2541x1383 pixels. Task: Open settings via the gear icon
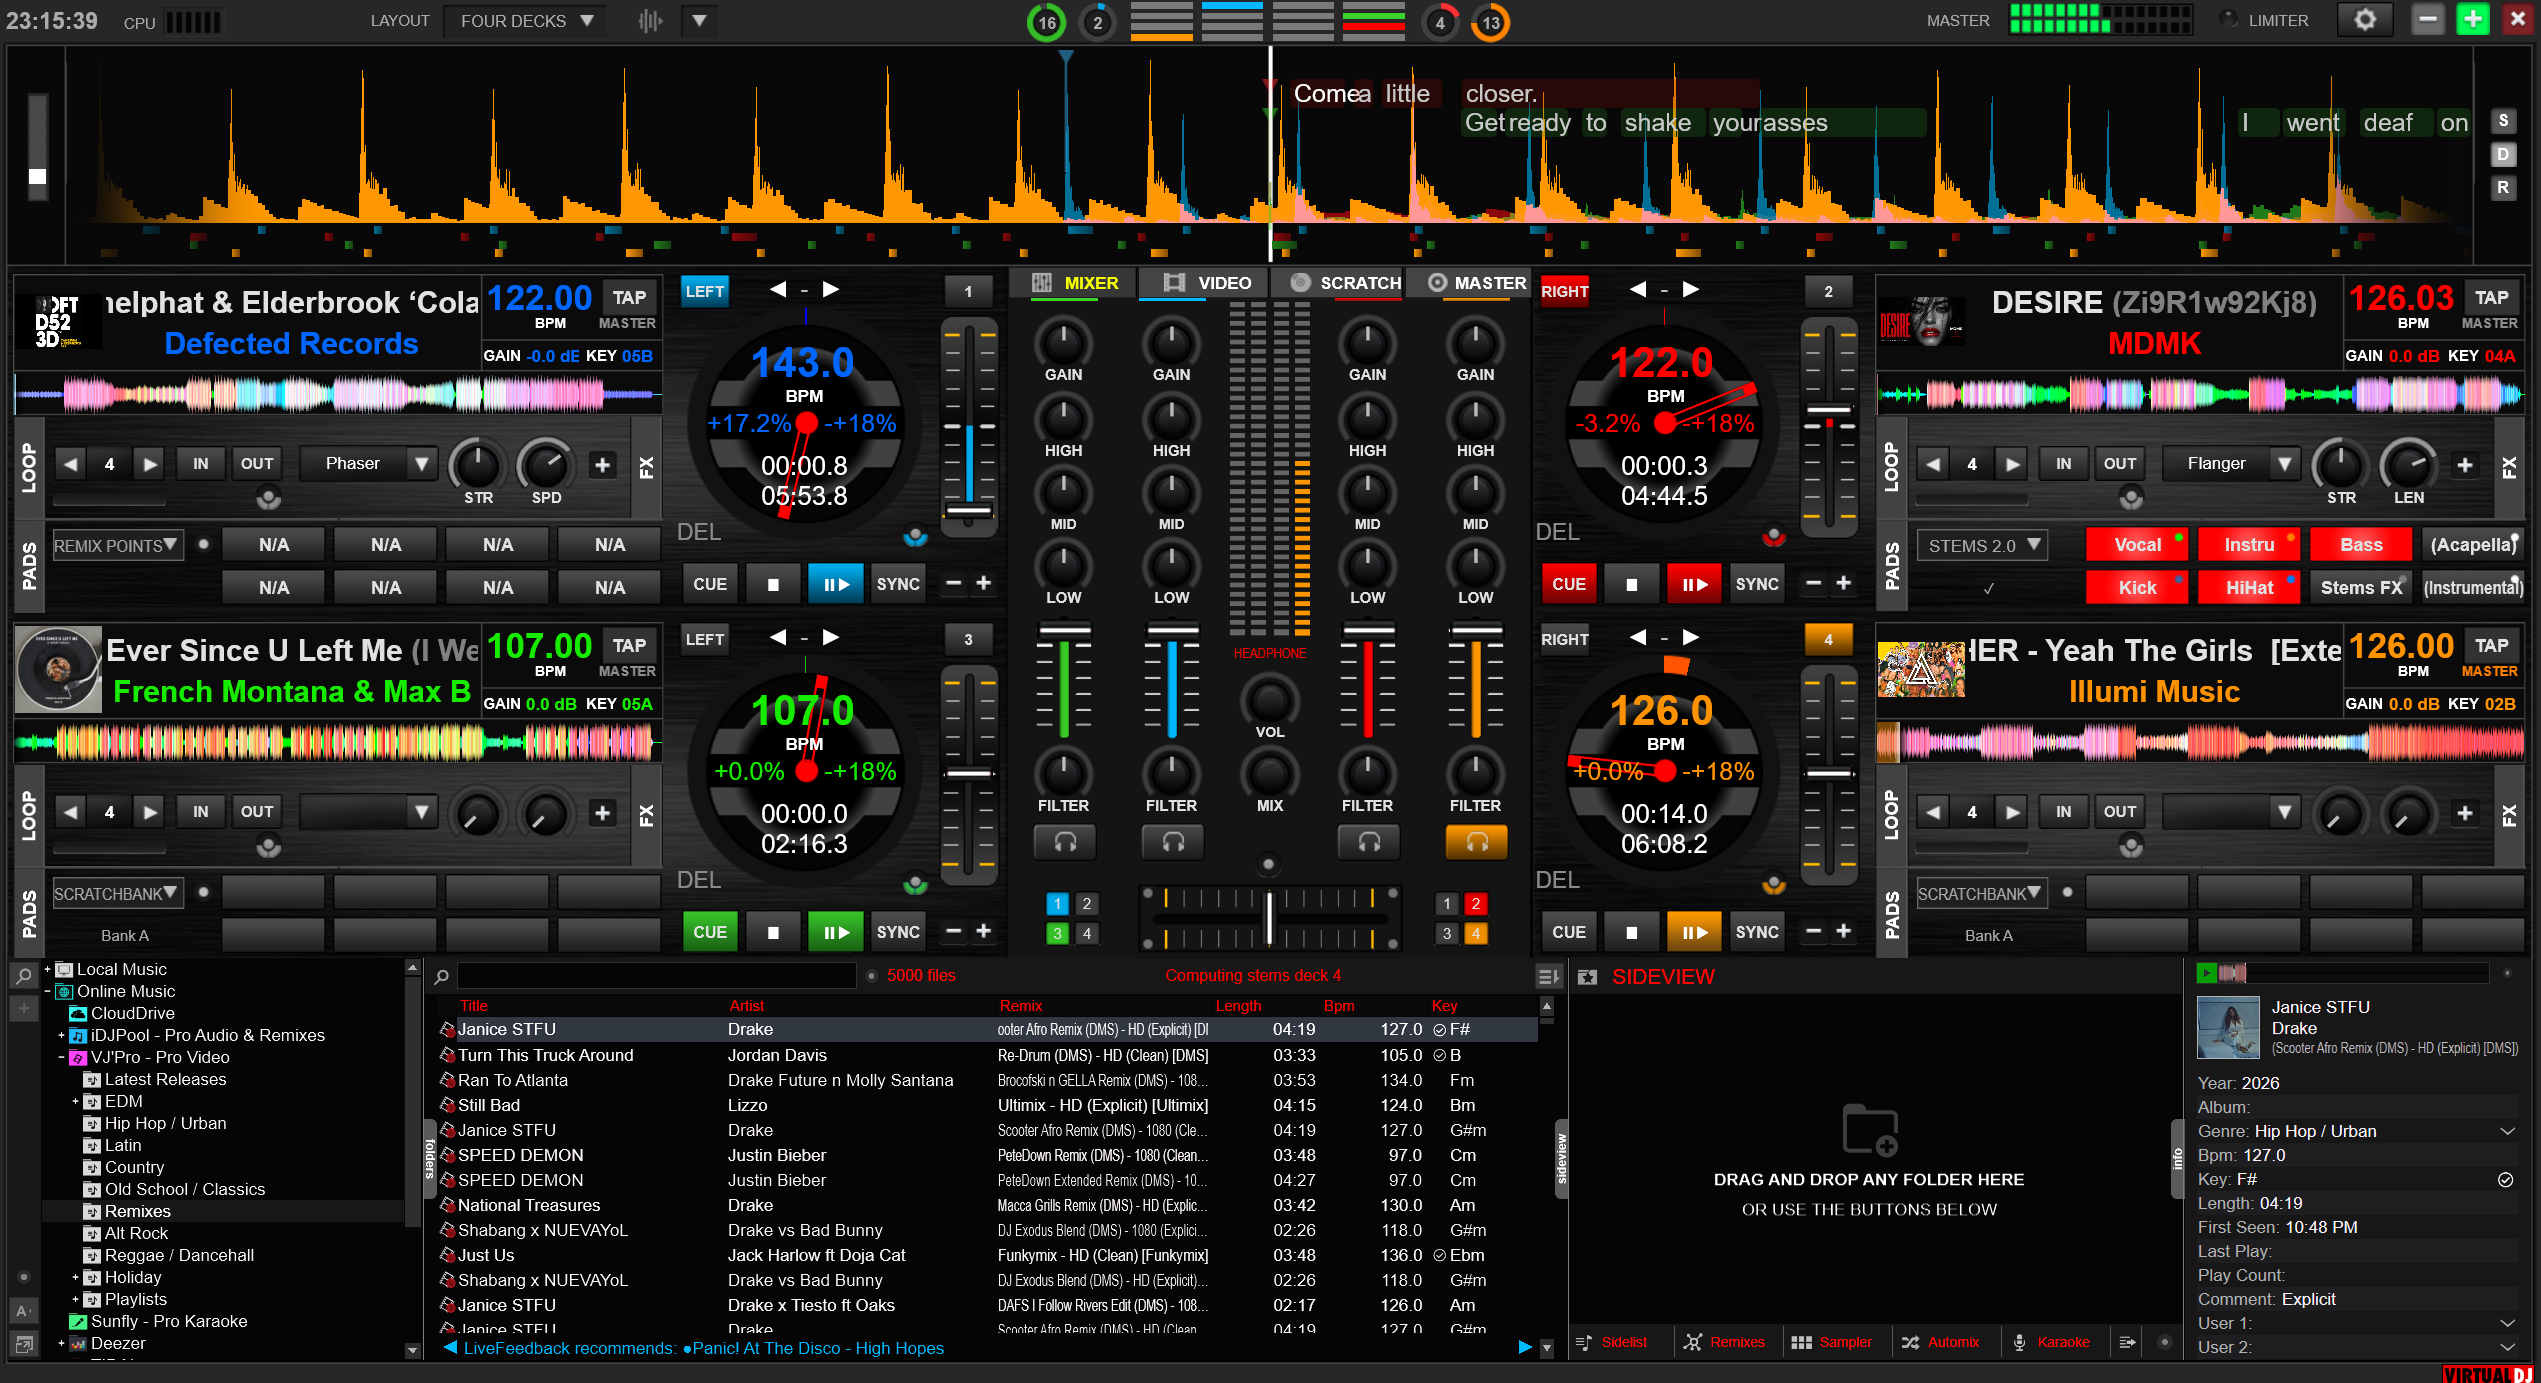click(x=2365, y=20)
